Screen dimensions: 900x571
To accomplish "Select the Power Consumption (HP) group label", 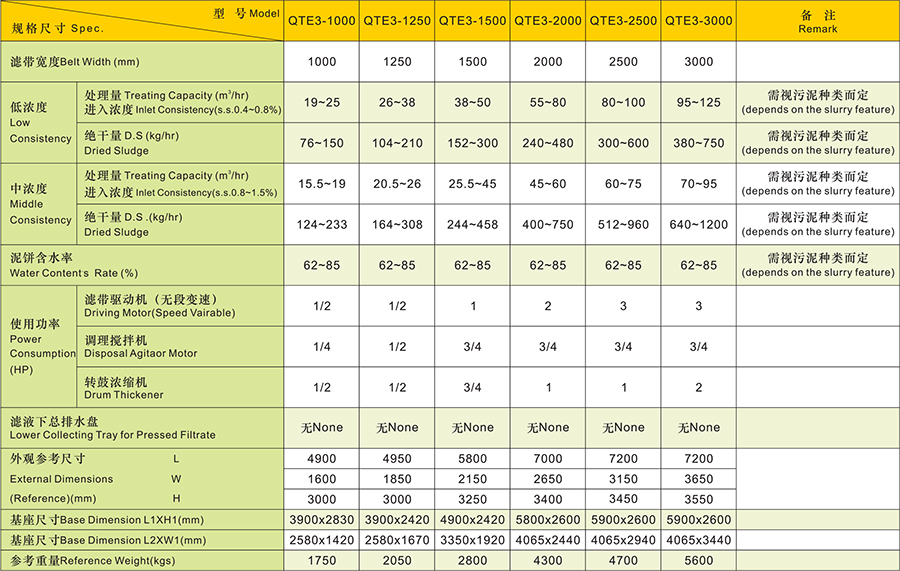I will point(41,346).
